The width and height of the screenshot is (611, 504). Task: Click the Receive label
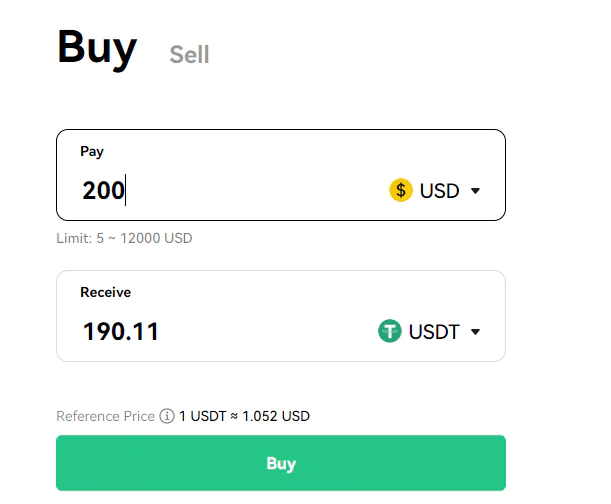tap(106, 292)
